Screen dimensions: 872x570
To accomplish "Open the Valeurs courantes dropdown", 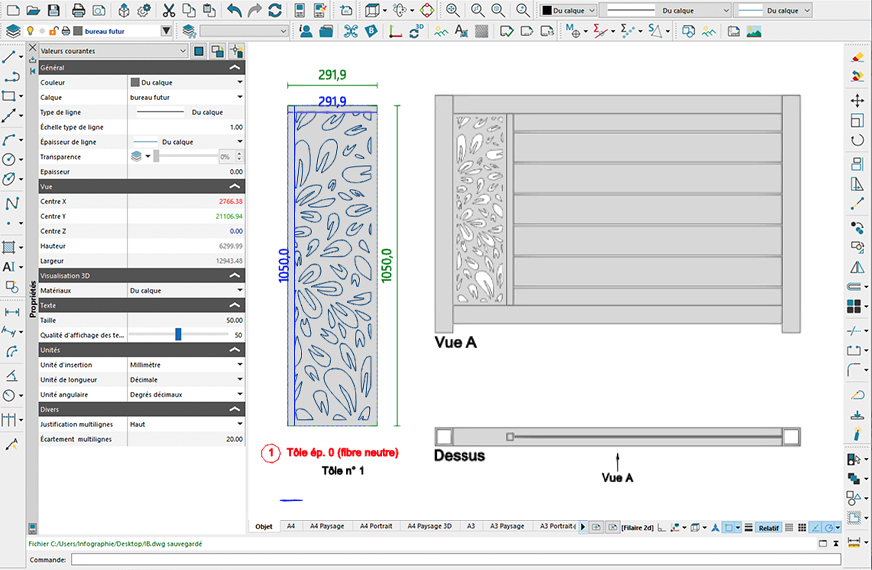I will (x=113, y=50).
